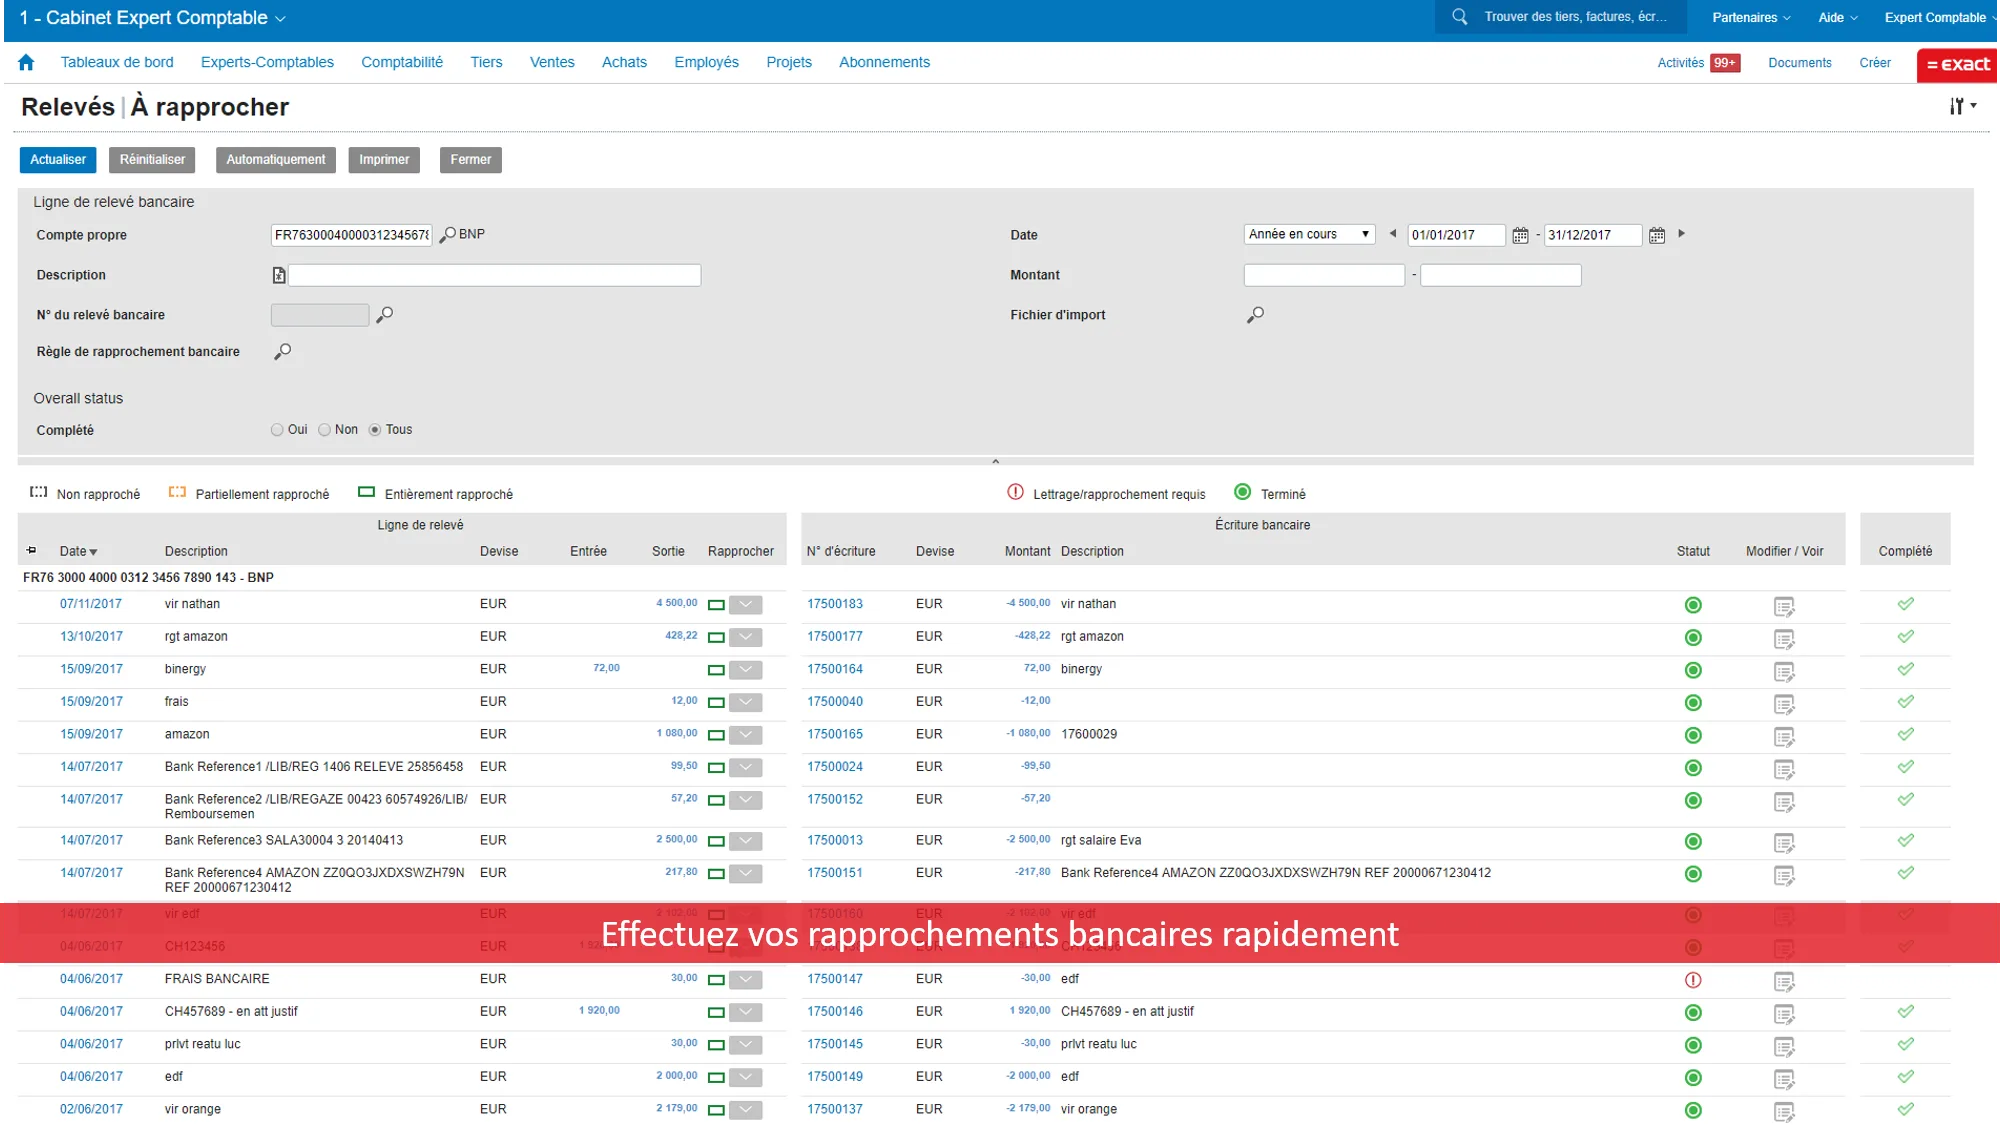Toggle completed check for edf 2 000,00 row
2000x1125 pixels.
(1906, 1077)
